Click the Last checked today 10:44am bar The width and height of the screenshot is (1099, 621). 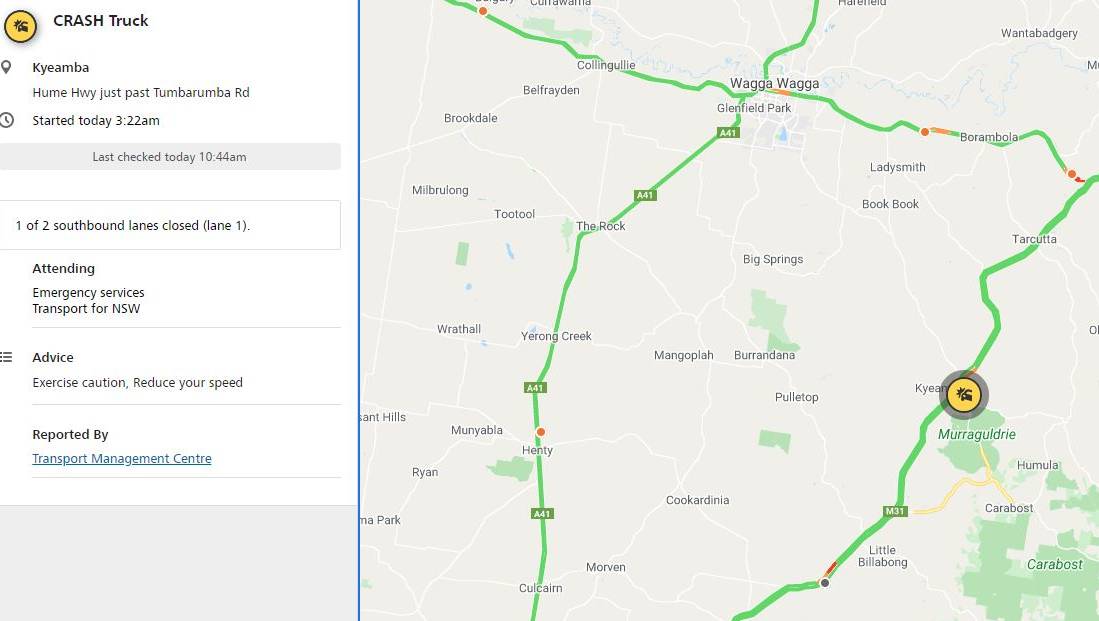pyautogui.click(x=170, y=157)
